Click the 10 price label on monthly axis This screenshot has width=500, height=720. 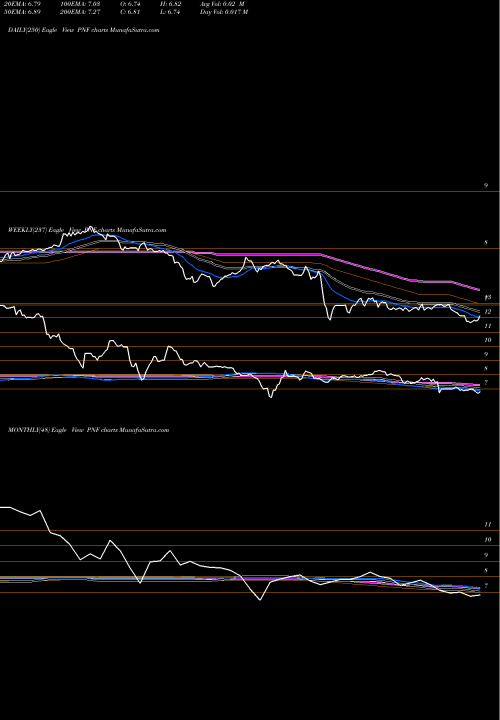coord(488,540)
